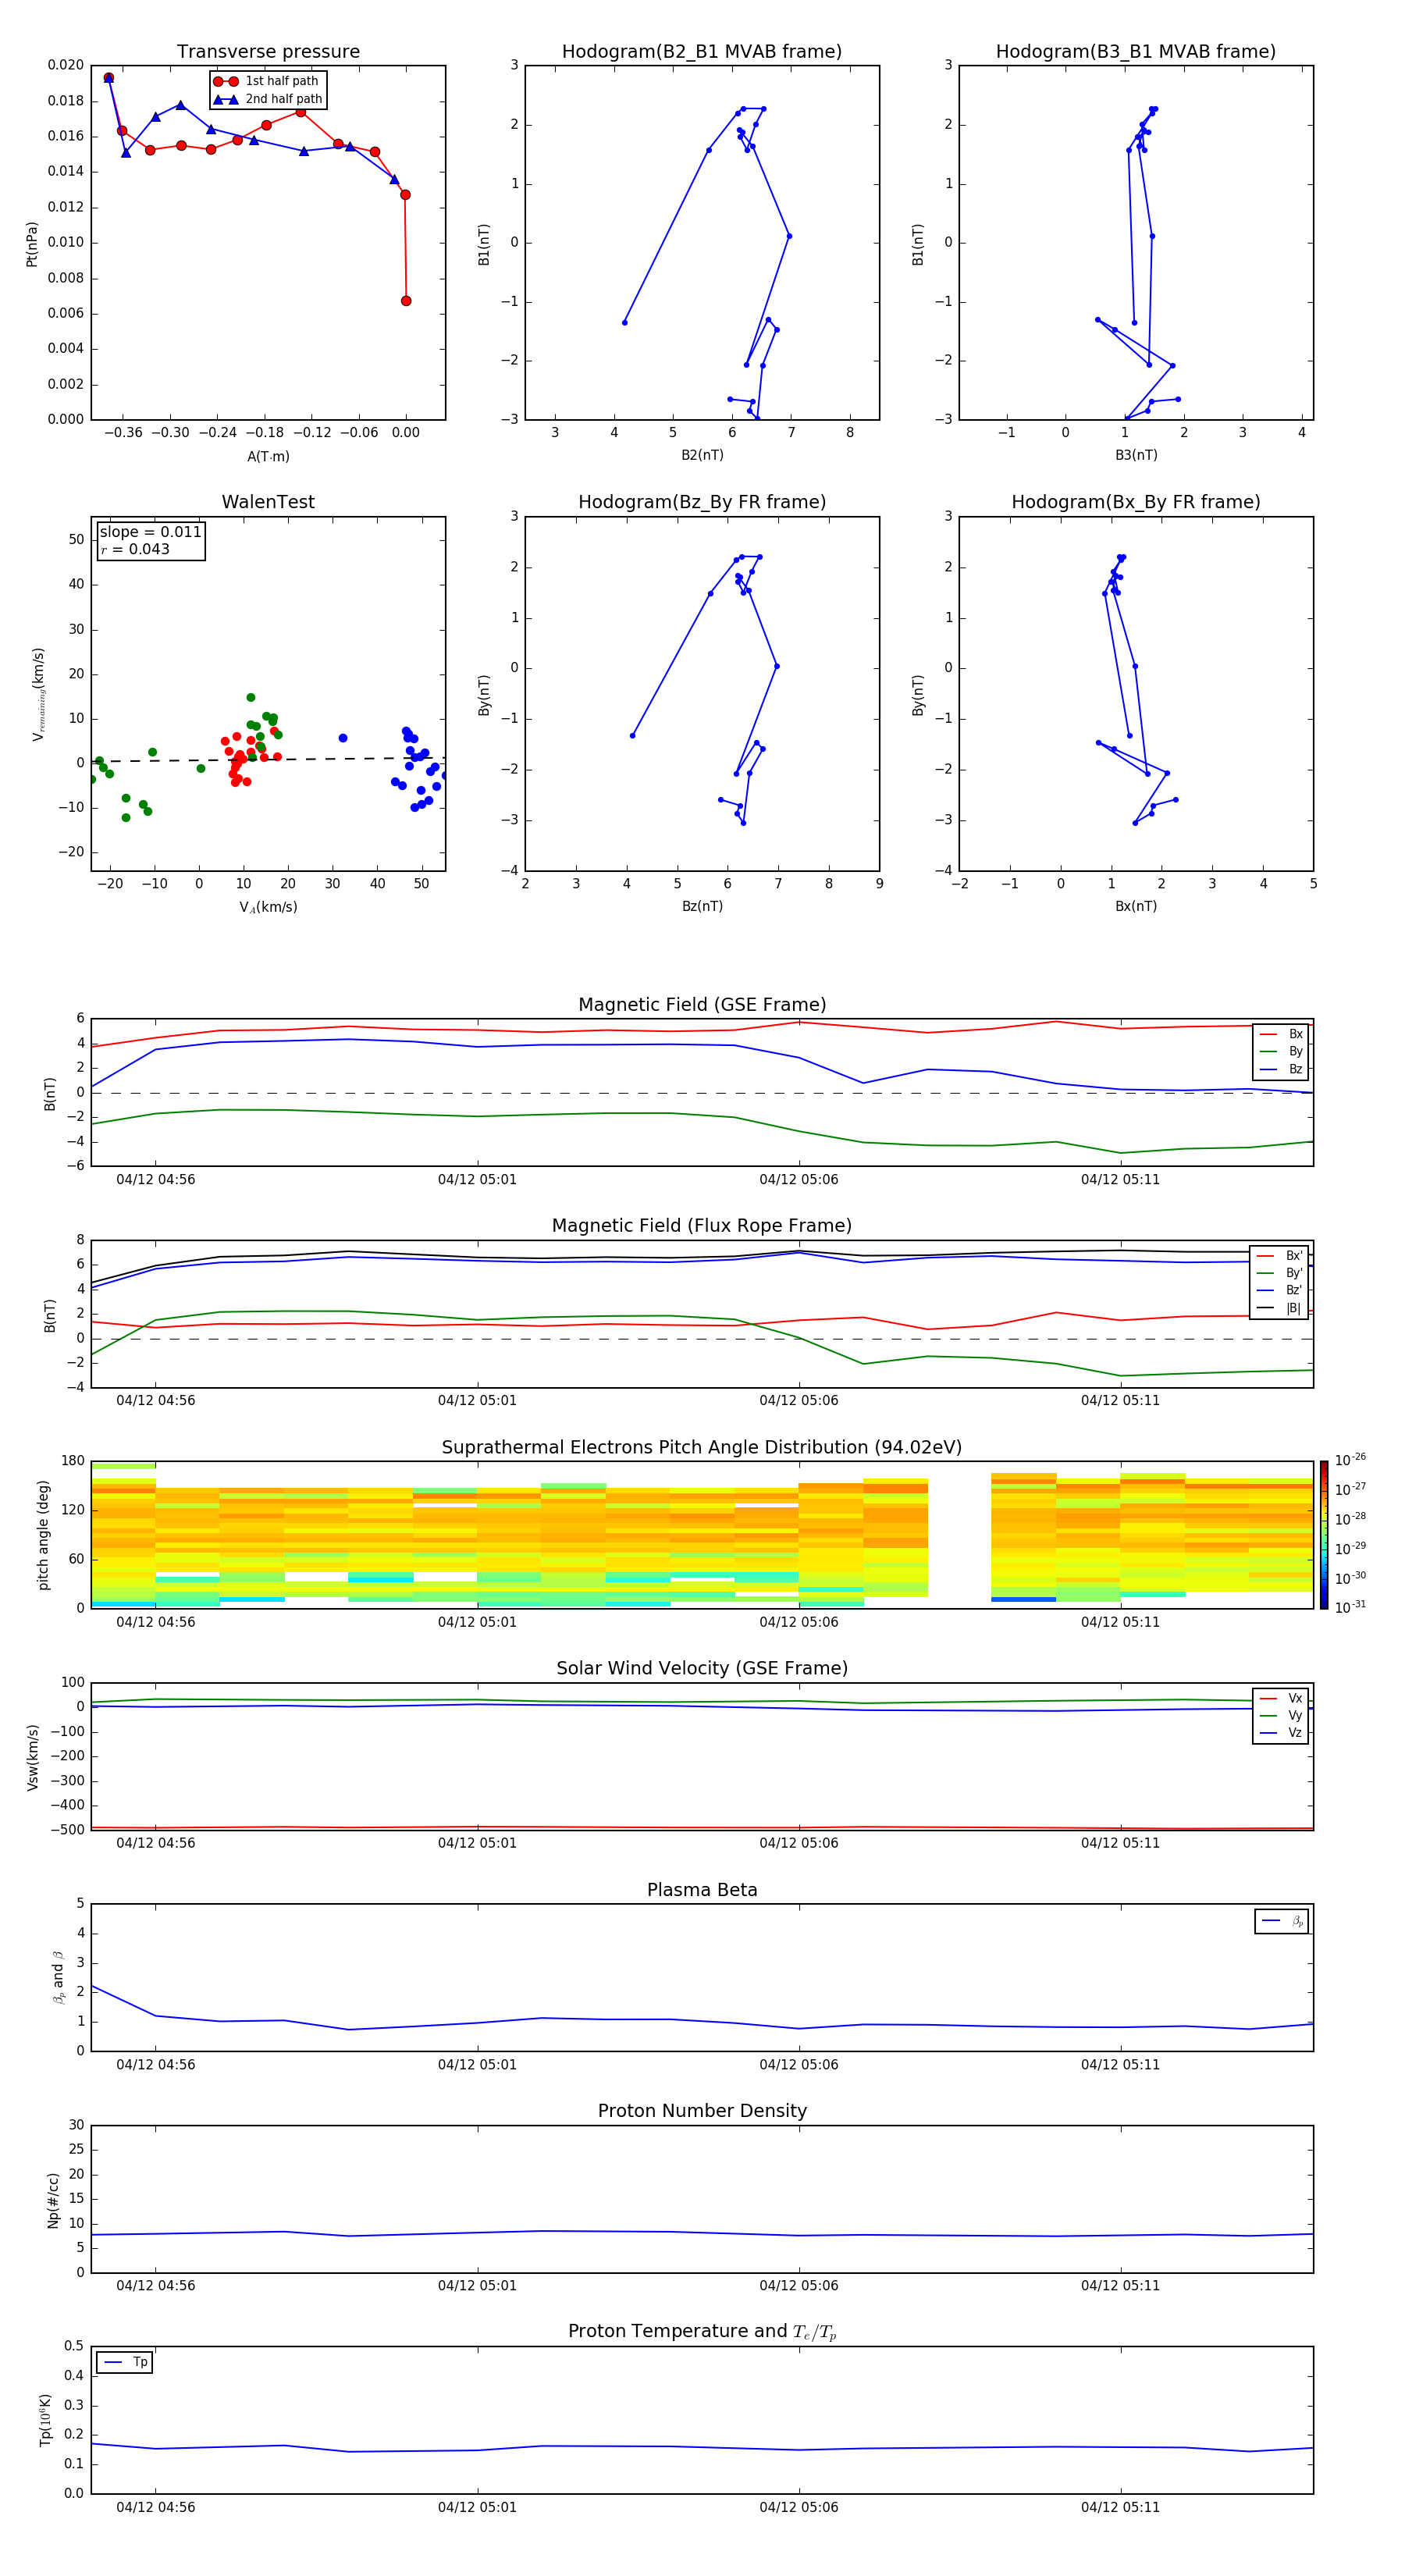Image resolution: width=1405 pixels, height=2576 pixels.
Task: Click the 'V_A(km/s)' x-axis label
Action: [268, 907]
